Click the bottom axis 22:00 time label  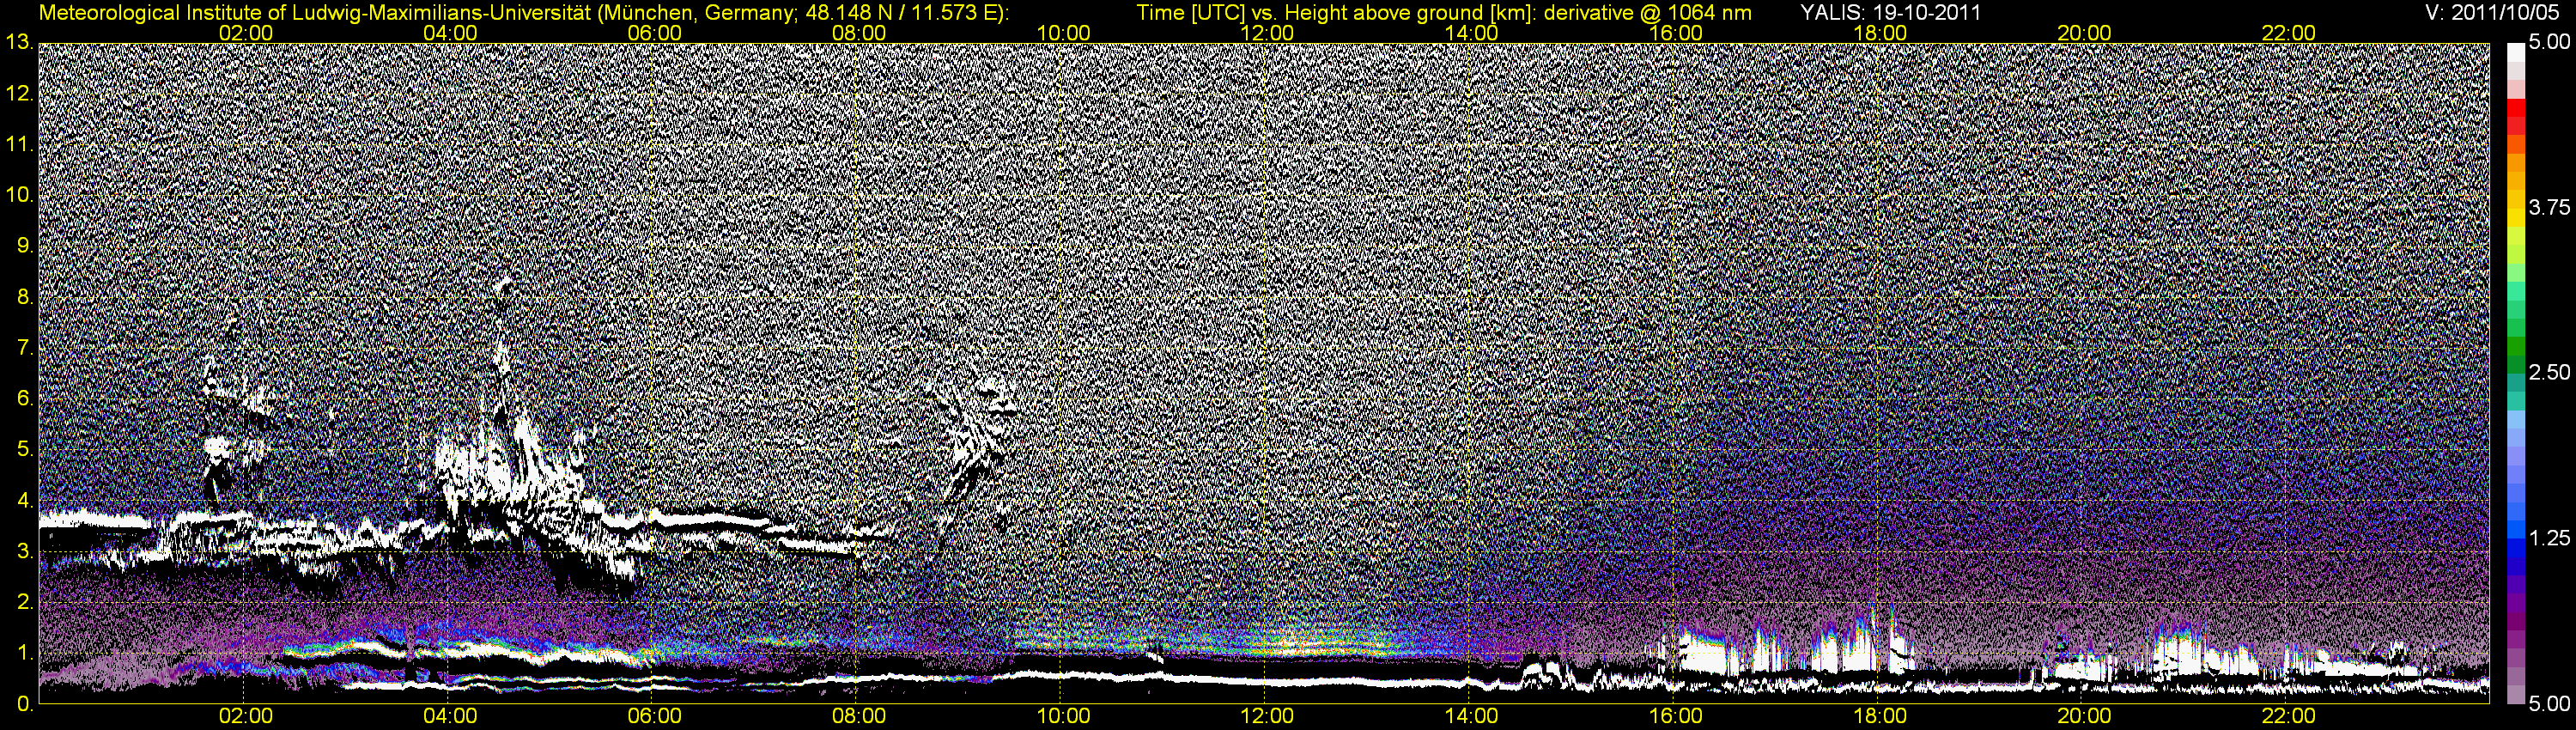point(2289,716)
